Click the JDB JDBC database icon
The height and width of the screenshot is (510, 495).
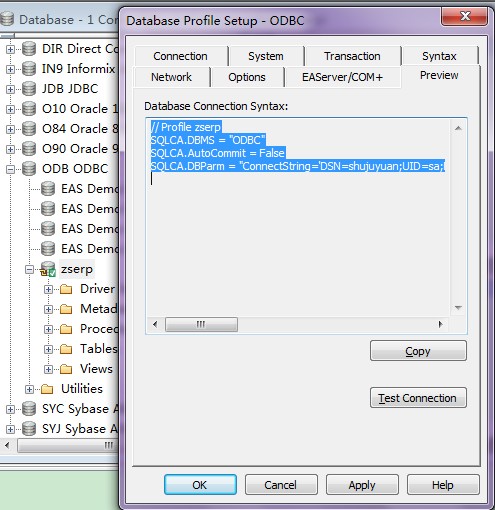tap(29, 89)
